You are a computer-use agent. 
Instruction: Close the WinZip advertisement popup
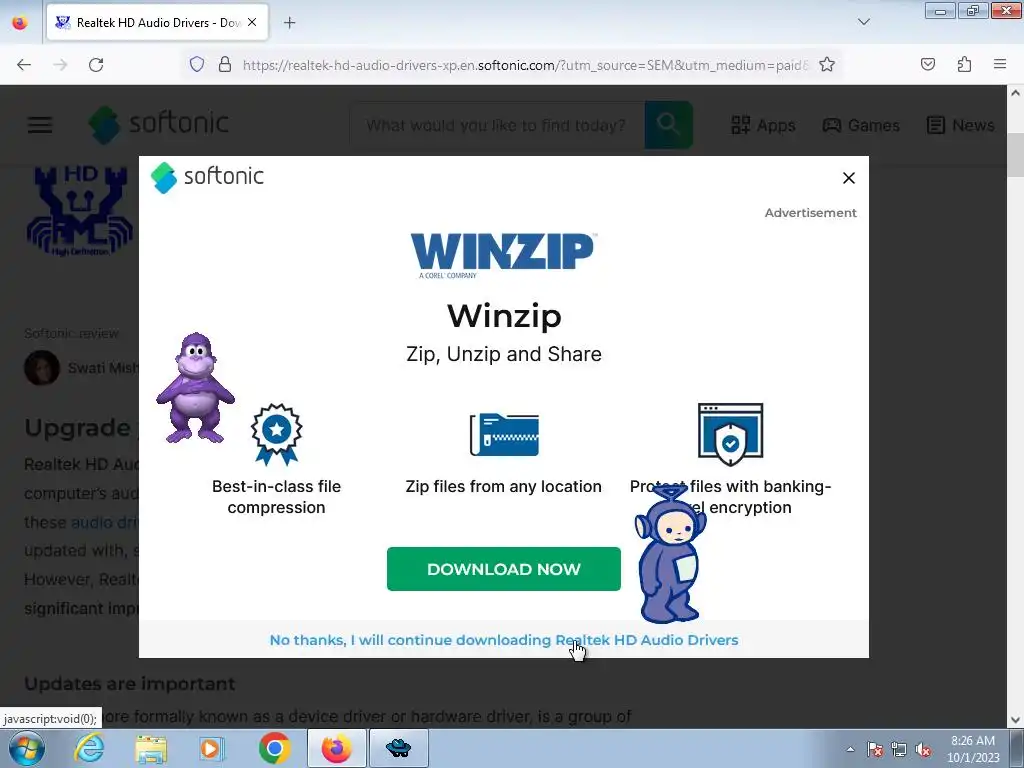(848, 178)
